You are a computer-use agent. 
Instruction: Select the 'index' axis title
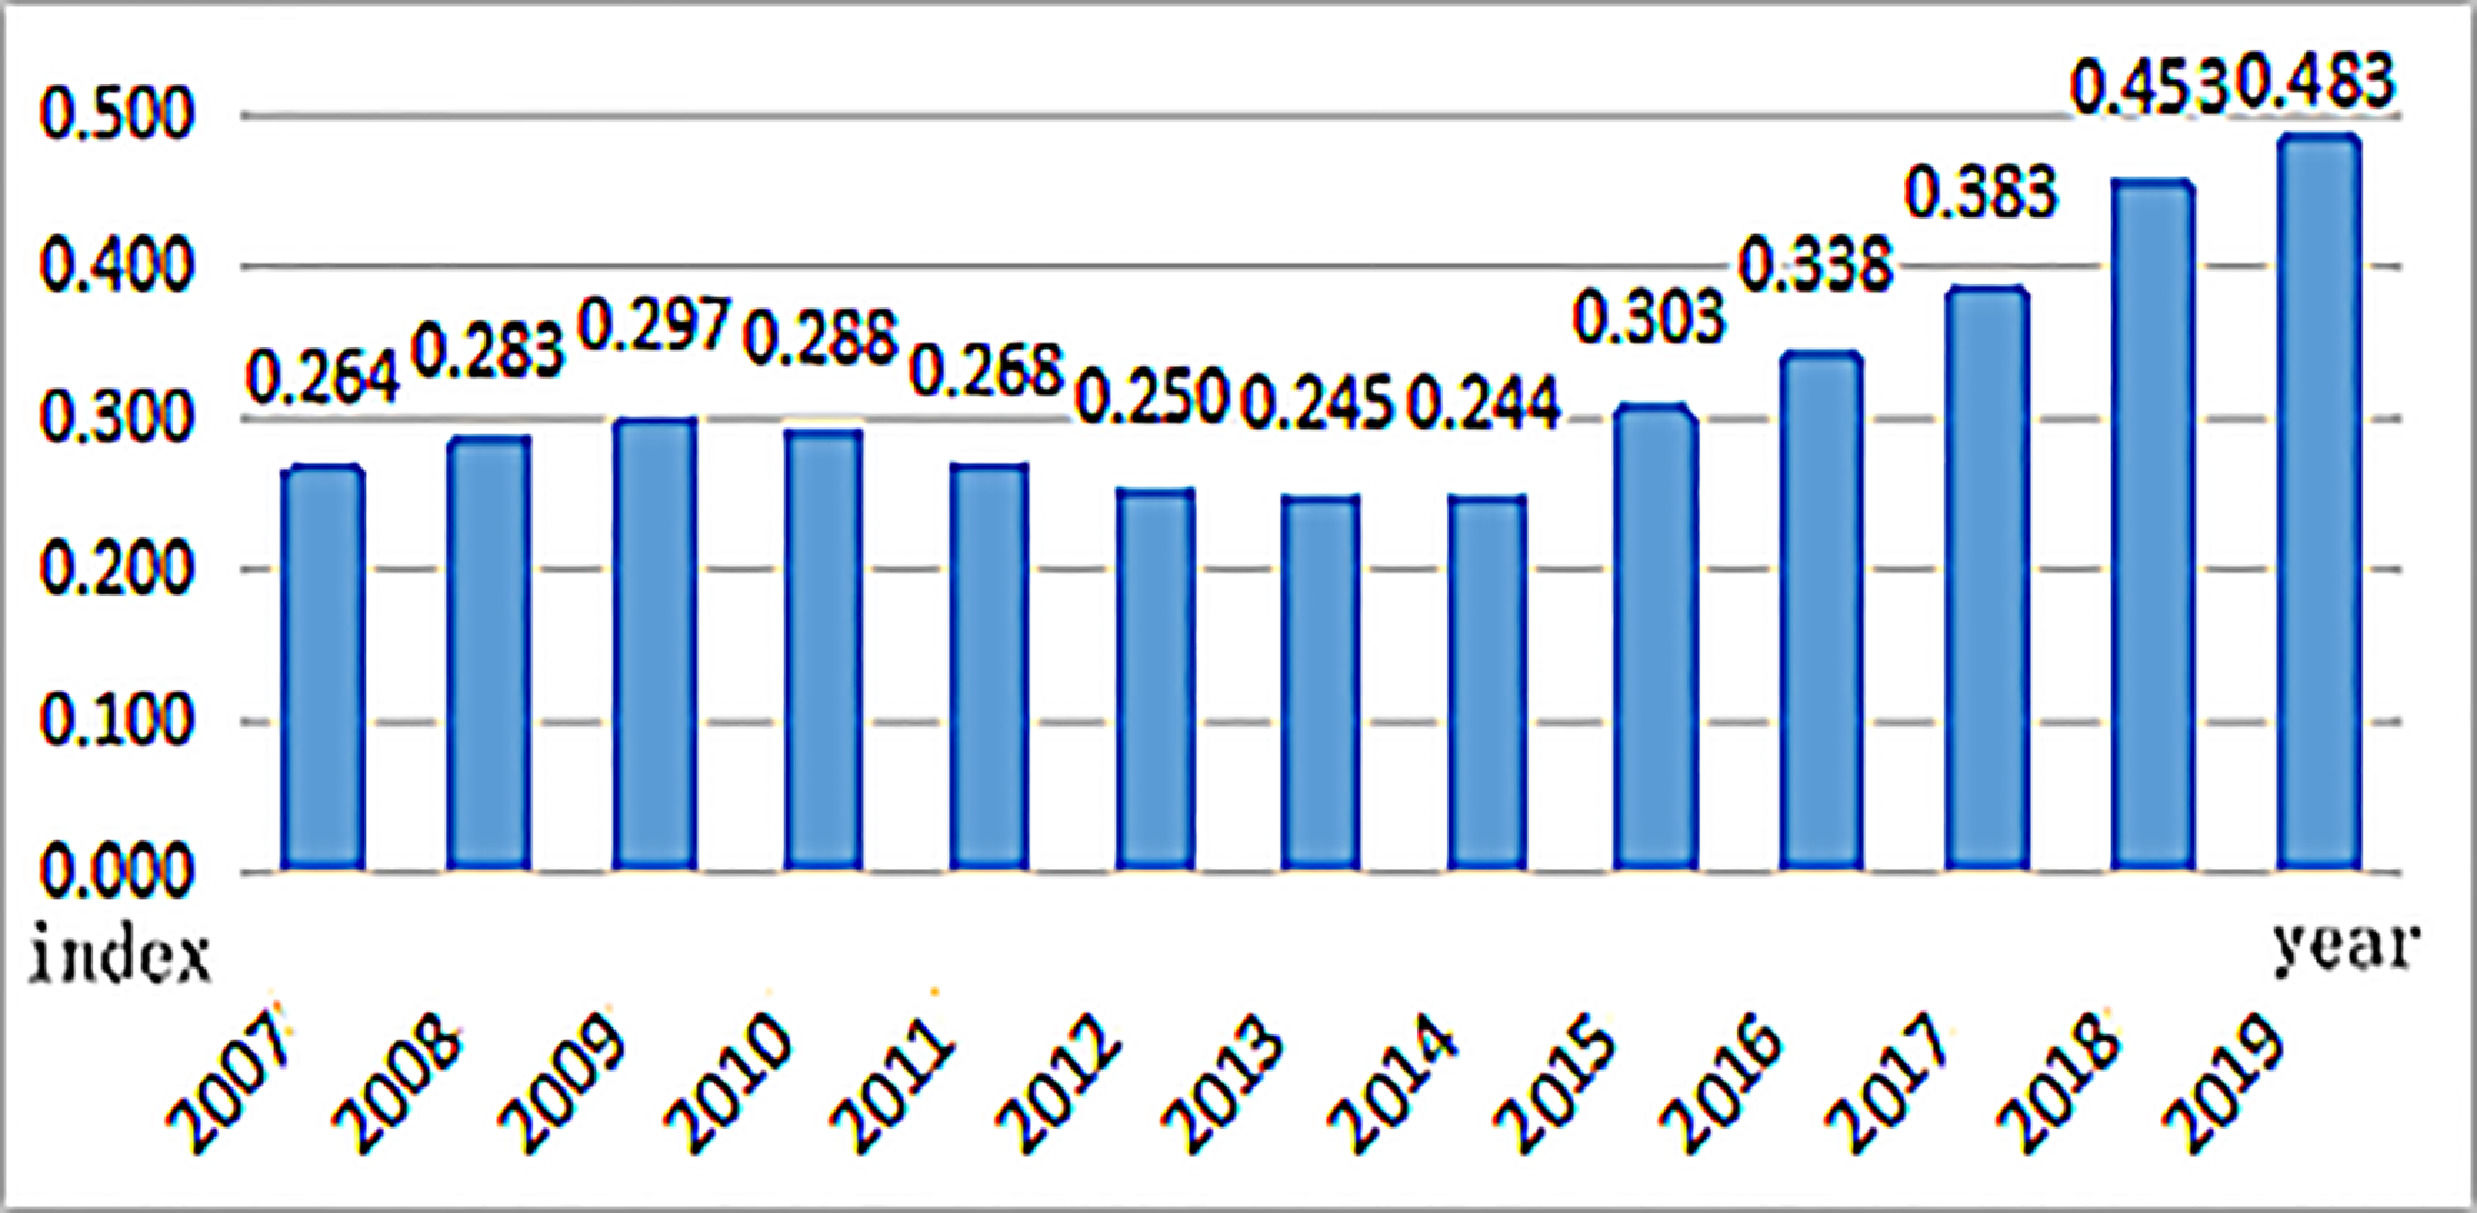(x=120, y=955)
